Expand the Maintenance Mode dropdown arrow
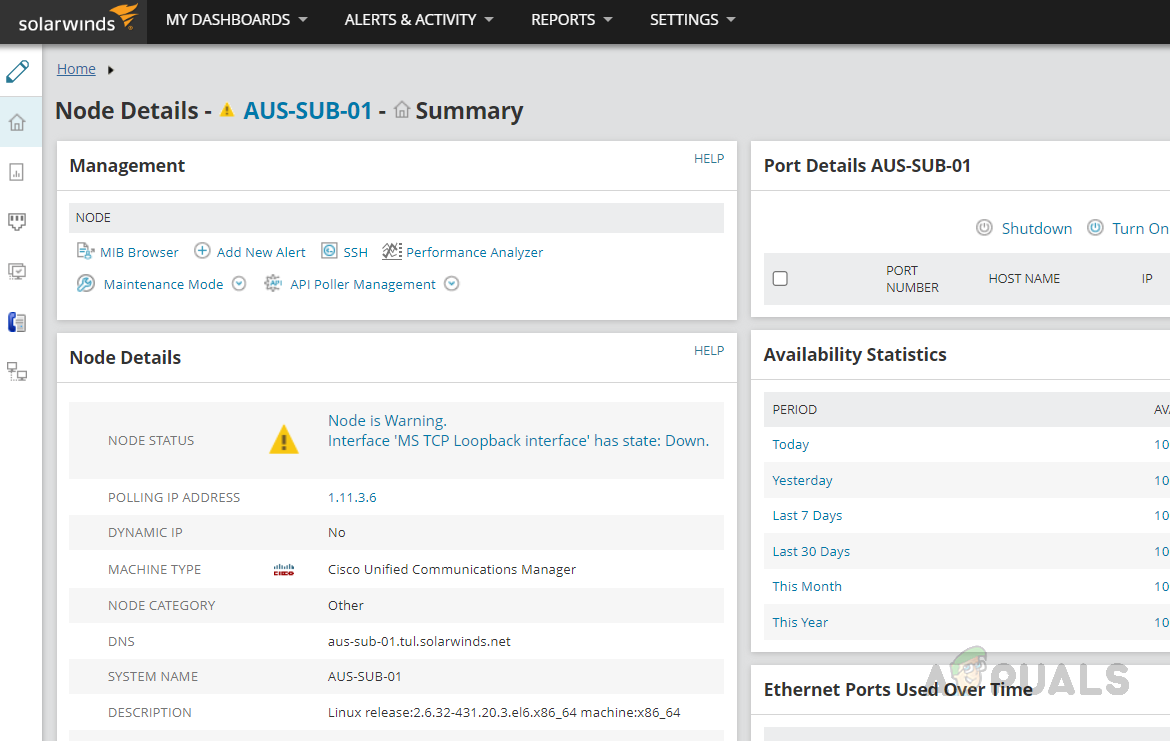 pyautogui.click(x=239, y=284)
